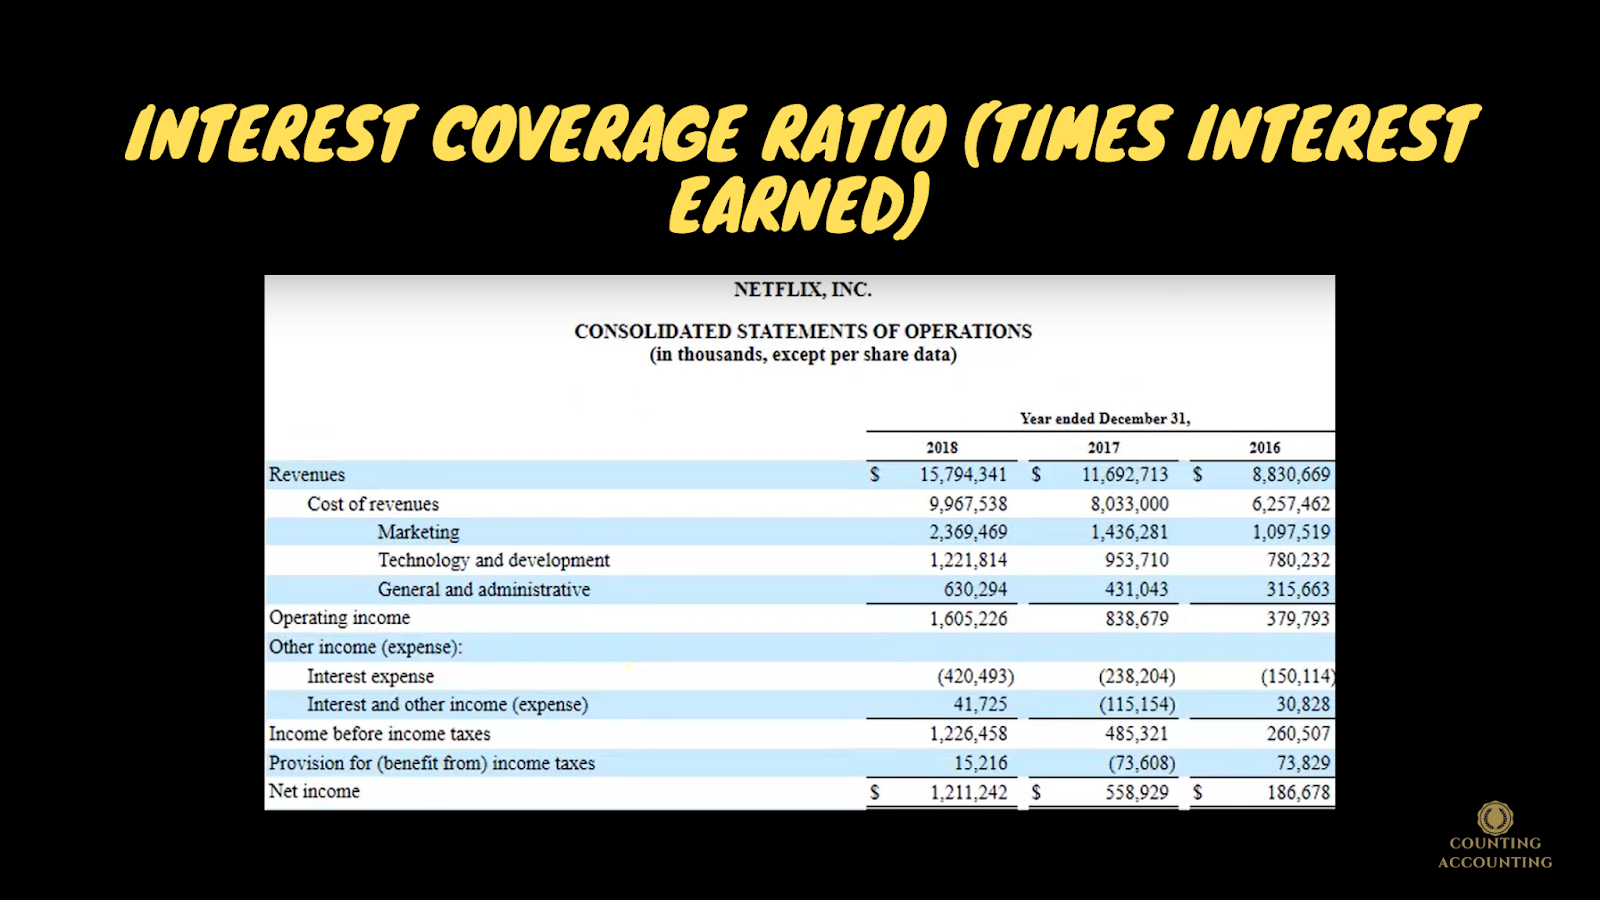1600x900 pixels.
Task: Click the 'Year ended December 31,' heading
Action: [1105, 419]
